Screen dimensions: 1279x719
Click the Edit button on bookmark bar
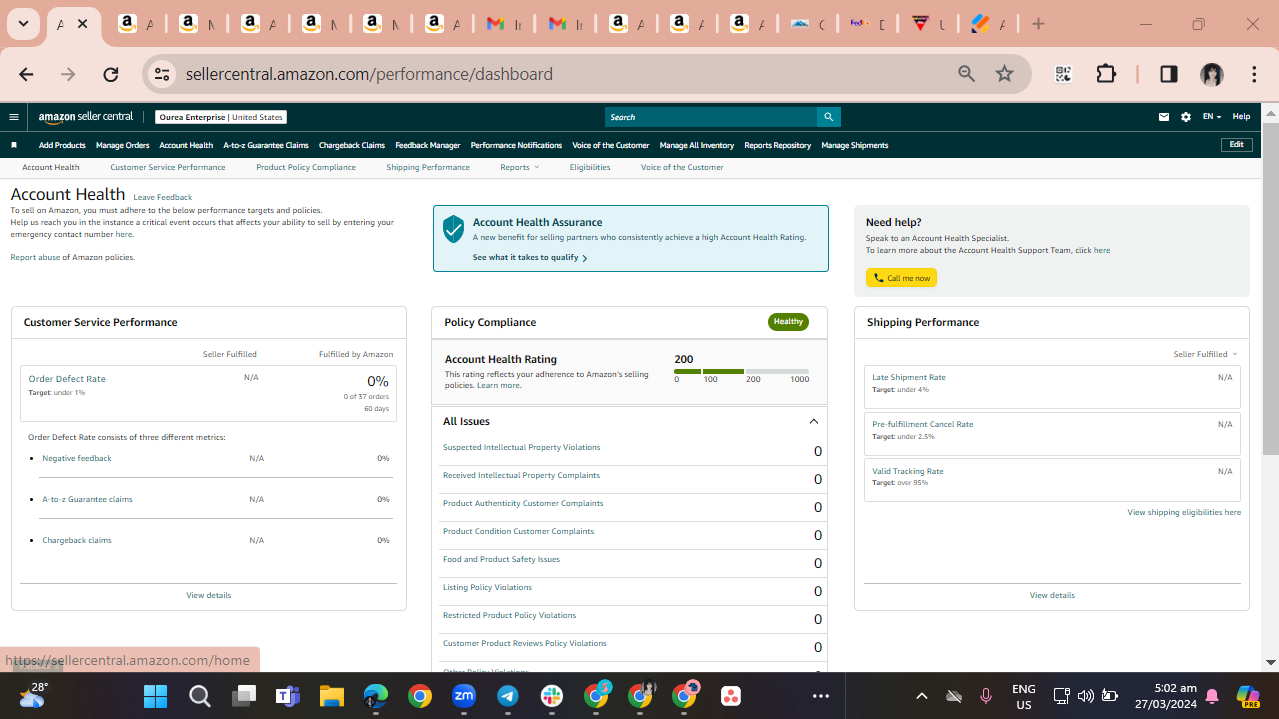point(1237,145)
